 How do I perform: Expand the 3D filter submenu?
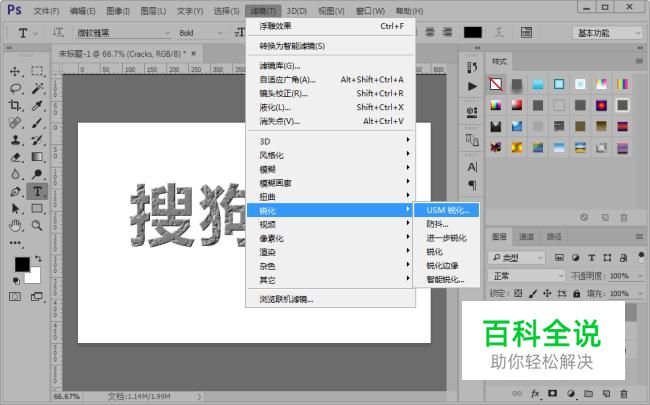tap(330, 141)
